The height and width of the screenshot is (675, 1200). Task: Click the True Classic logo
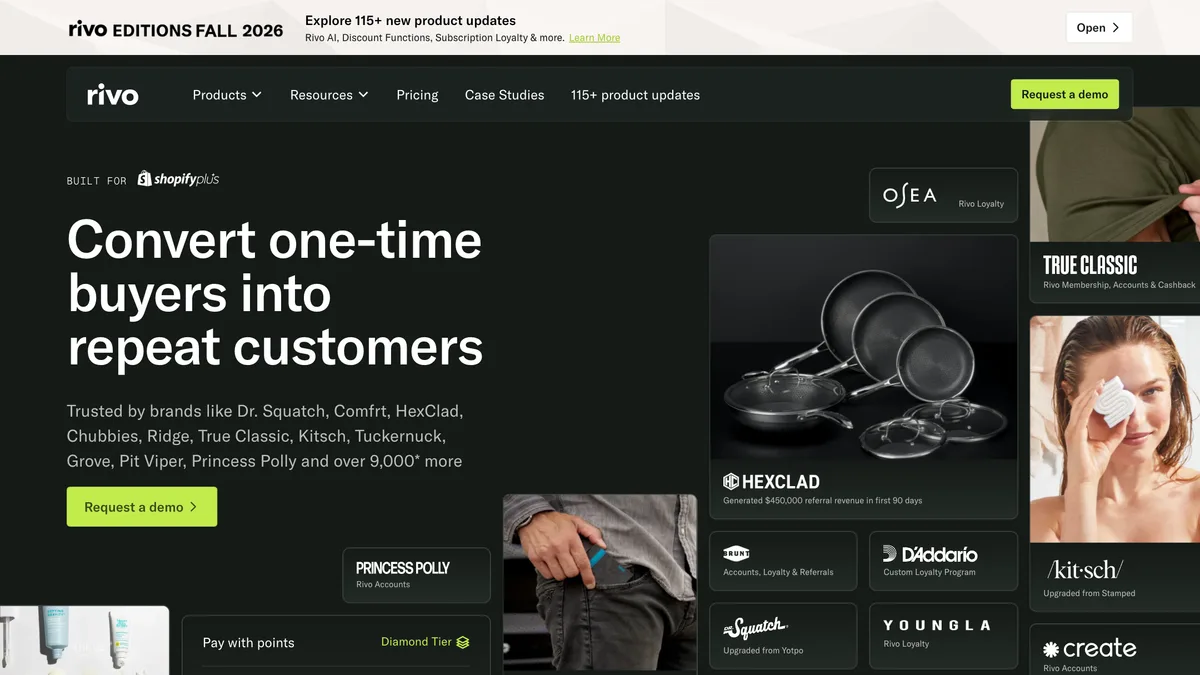[x=1090, y=265]
